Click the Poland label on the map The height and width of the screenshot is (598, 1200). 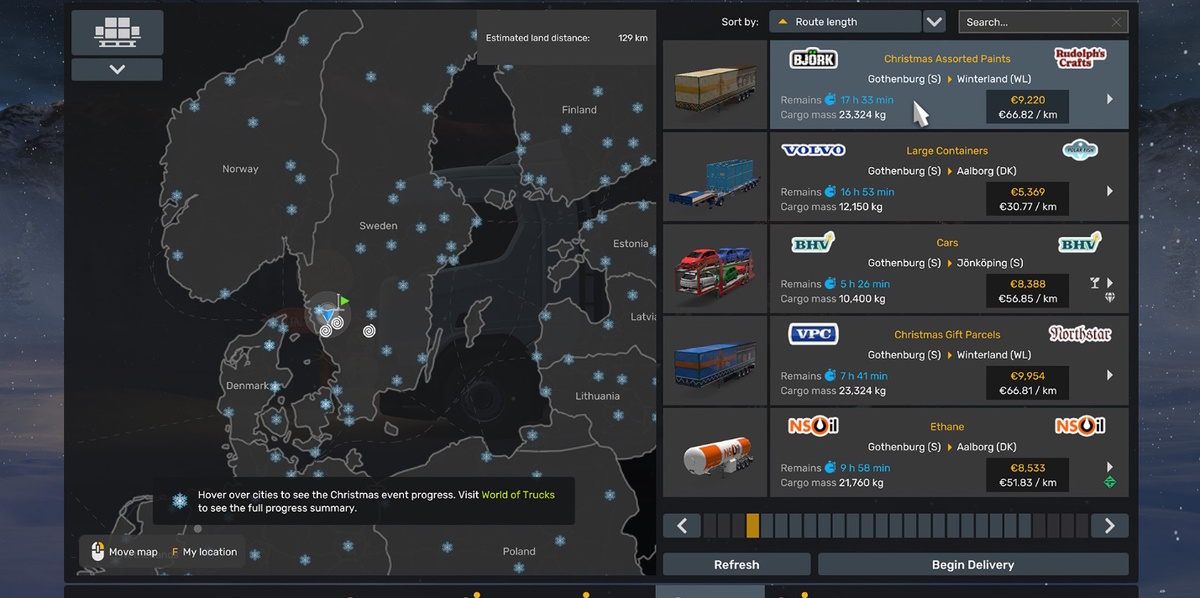tap(519, 551)
